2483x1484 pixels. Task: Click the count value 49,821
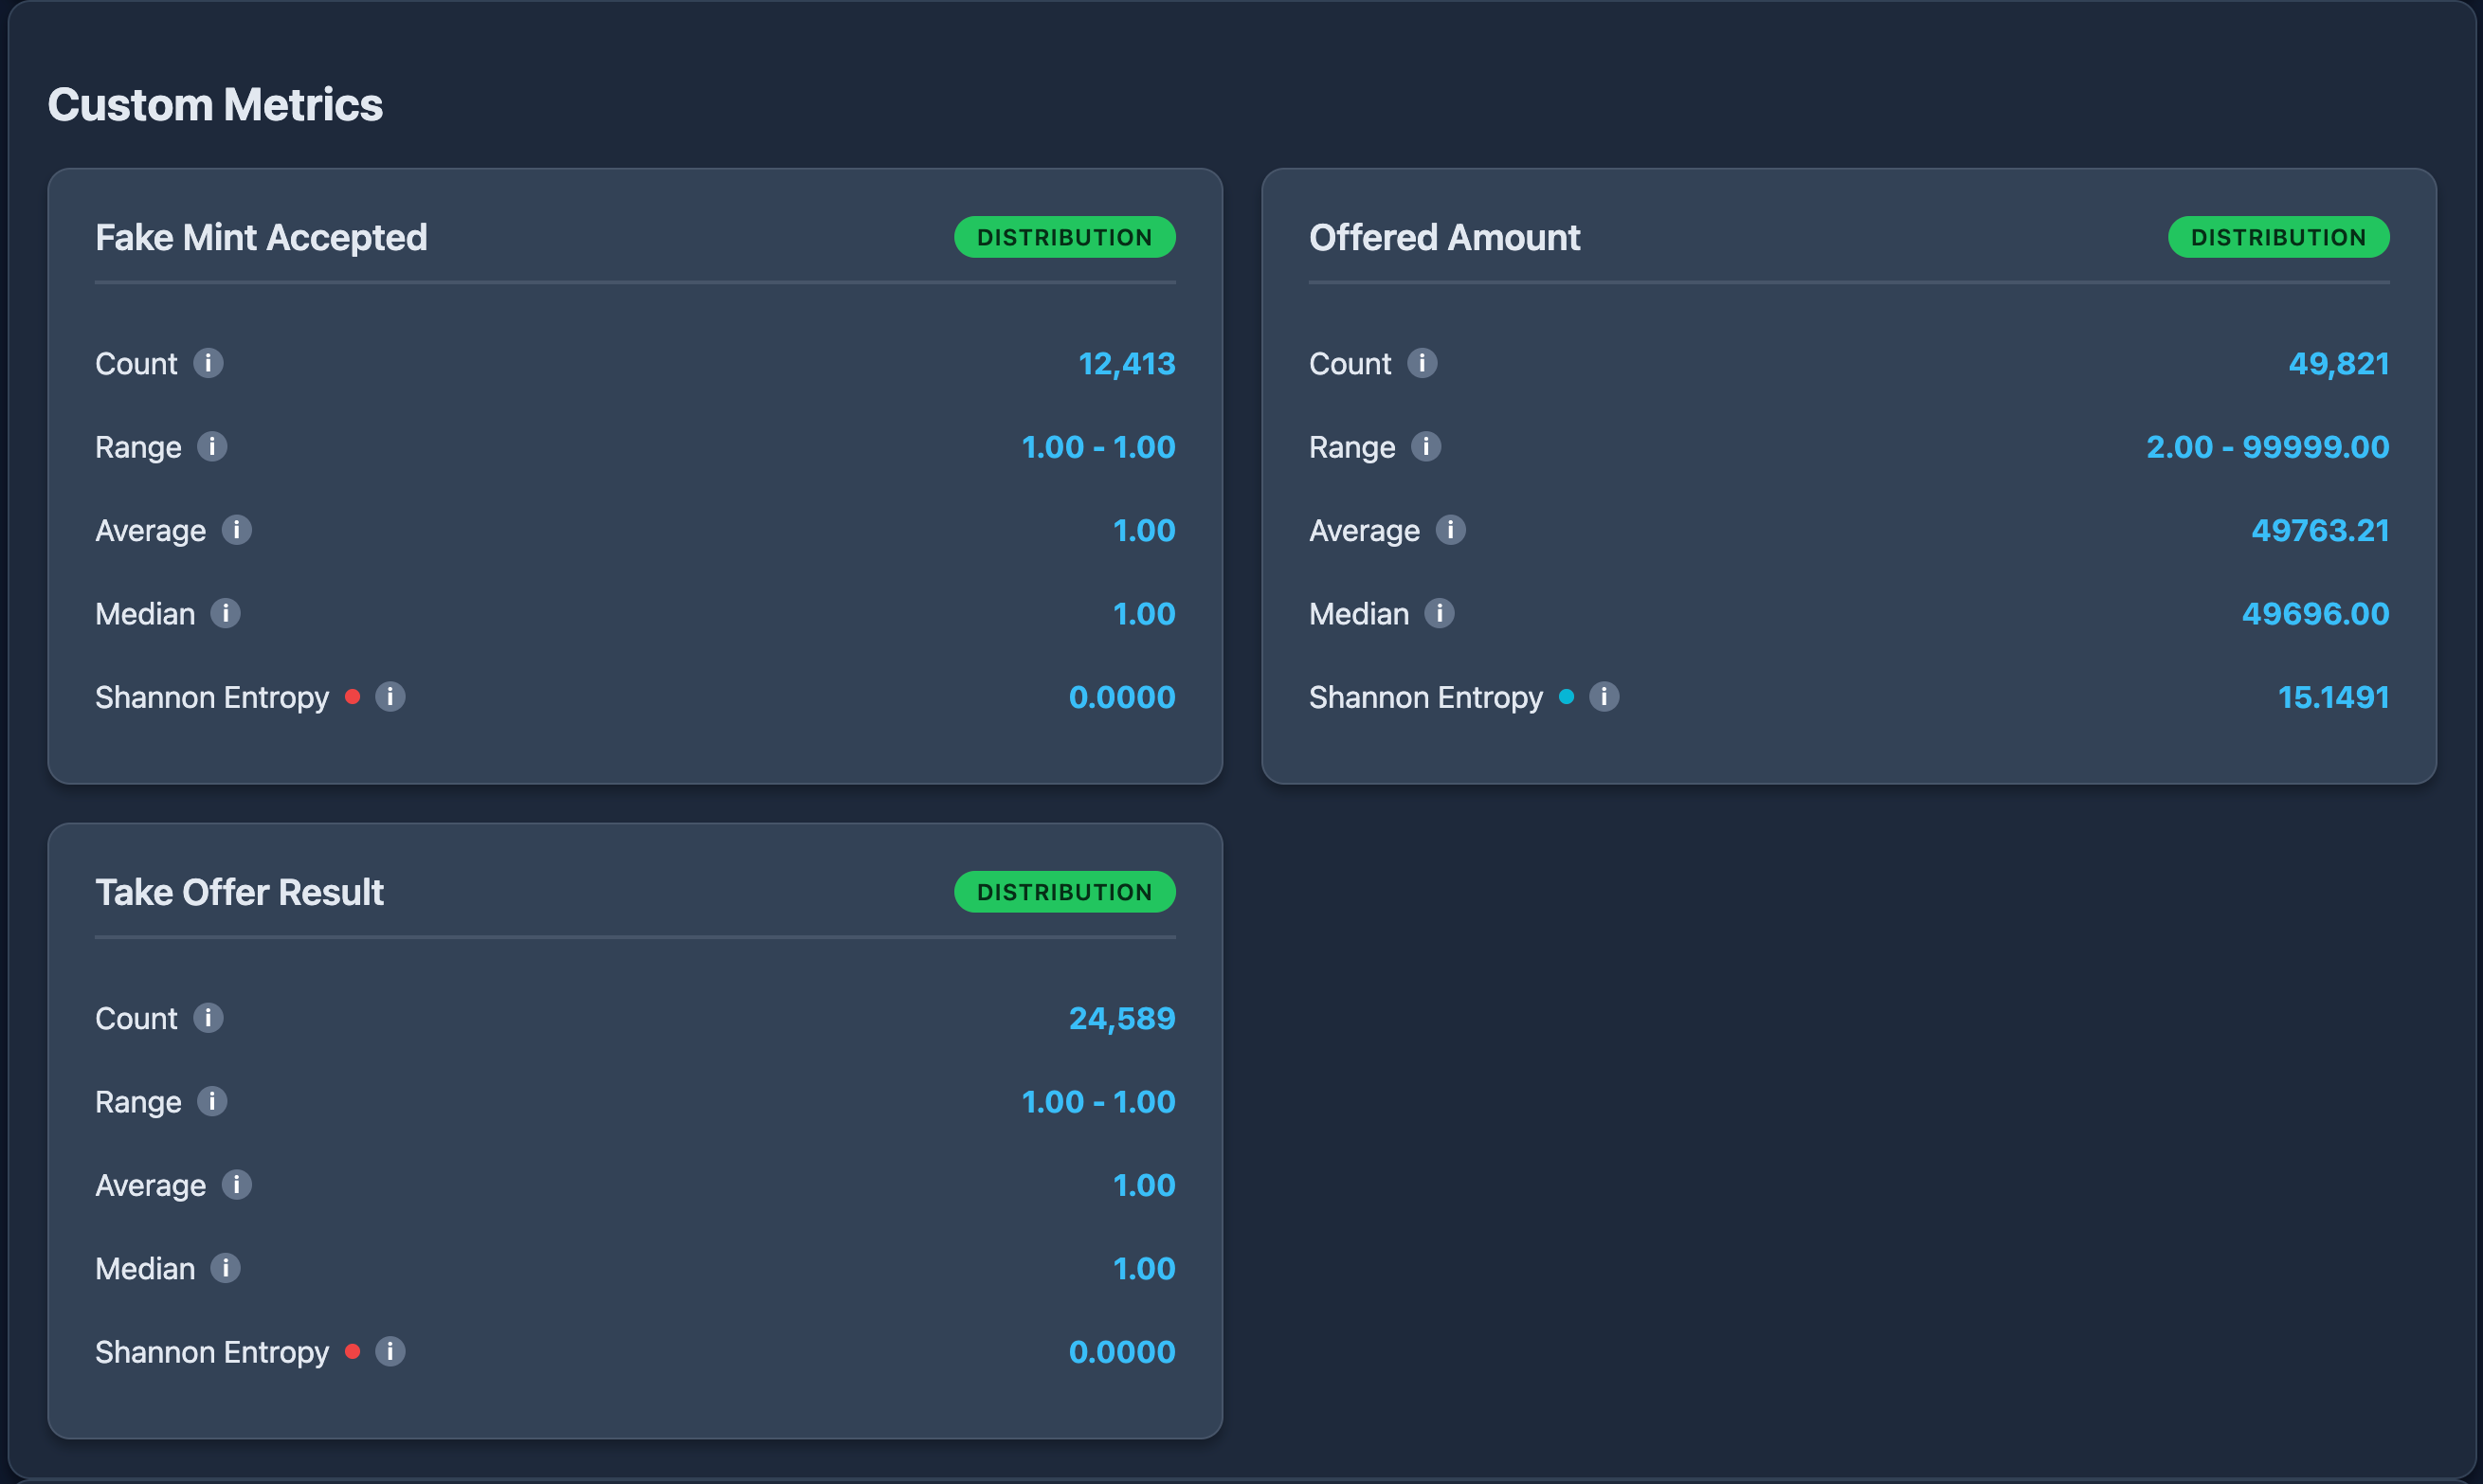(x=2340, y=364)
